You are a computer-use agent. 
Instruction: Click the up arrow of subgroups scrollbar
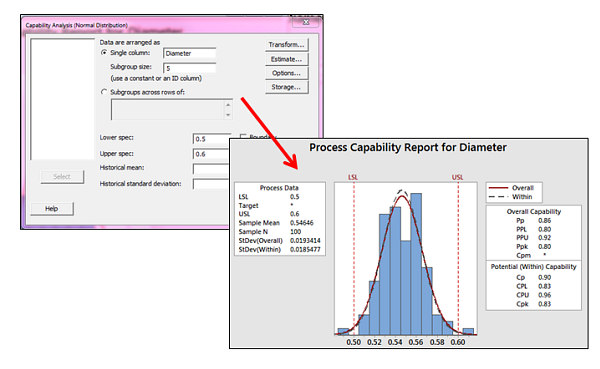[228, 104]
